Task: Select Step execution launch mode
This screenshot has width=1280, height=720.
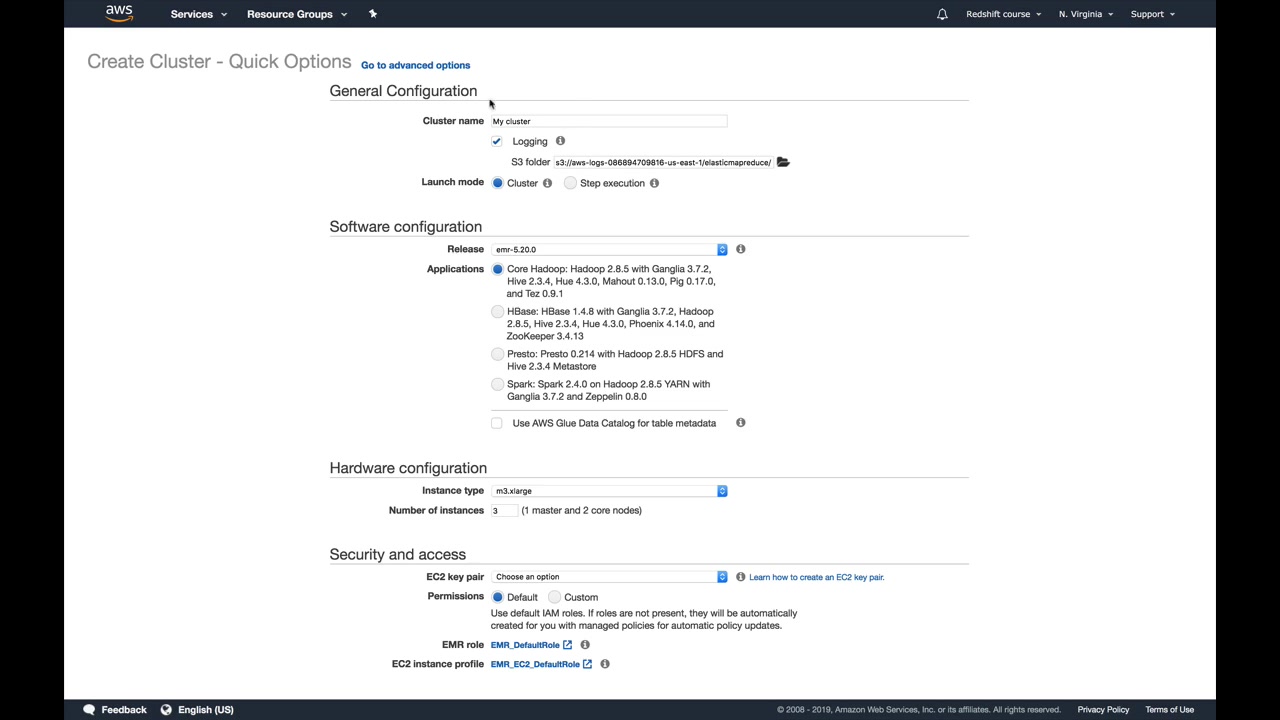Action: pyautogui.click(x=570, y=183)
